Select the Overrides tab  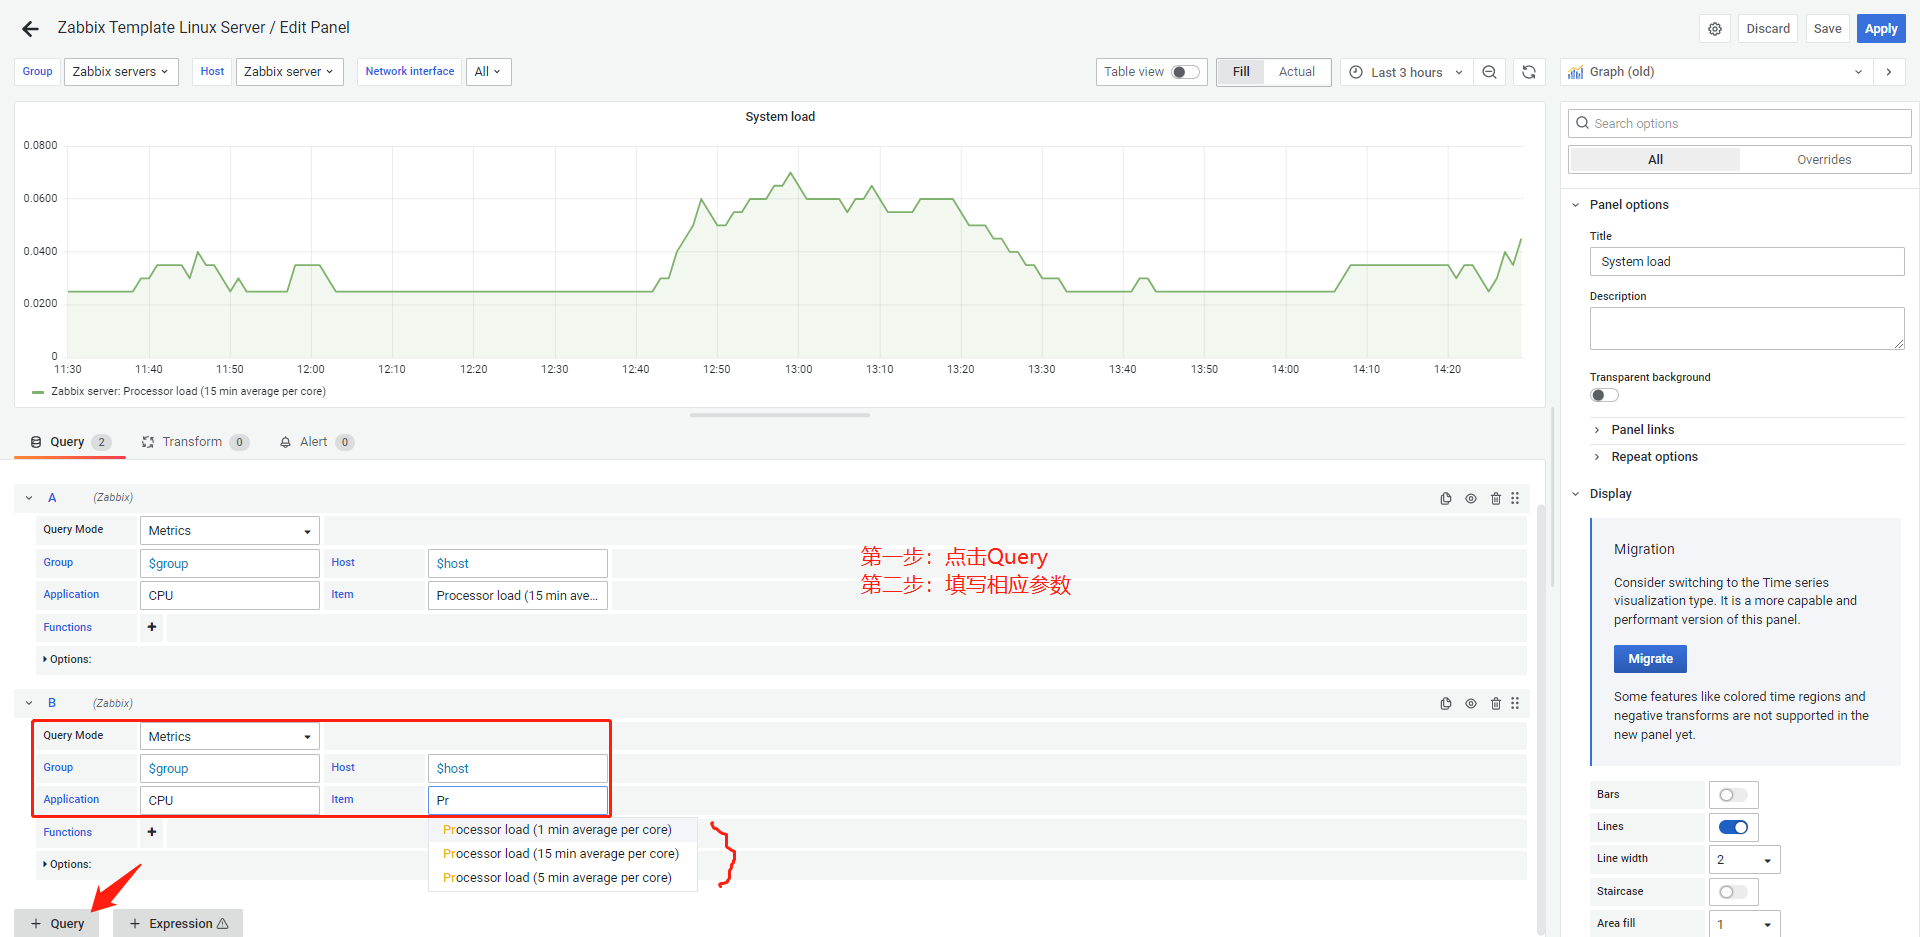point(1824,160)
